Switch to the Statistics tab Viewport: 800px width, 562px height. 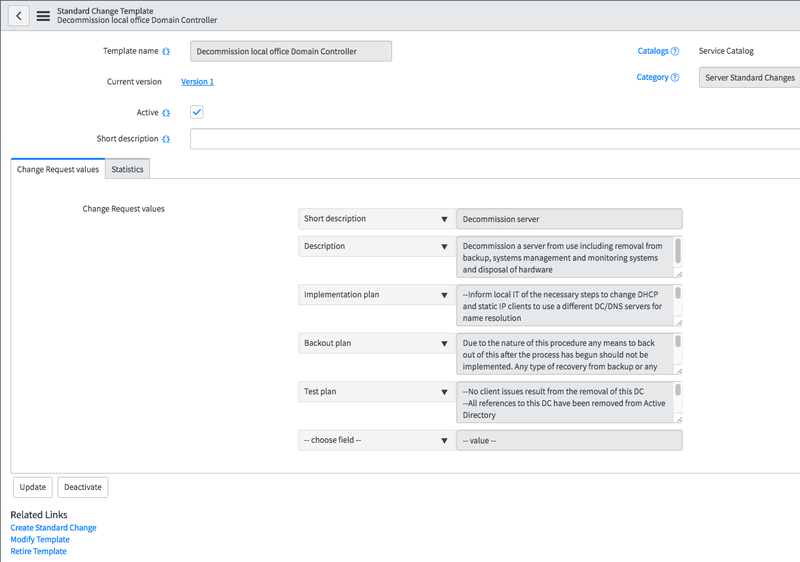click(128, 169)
